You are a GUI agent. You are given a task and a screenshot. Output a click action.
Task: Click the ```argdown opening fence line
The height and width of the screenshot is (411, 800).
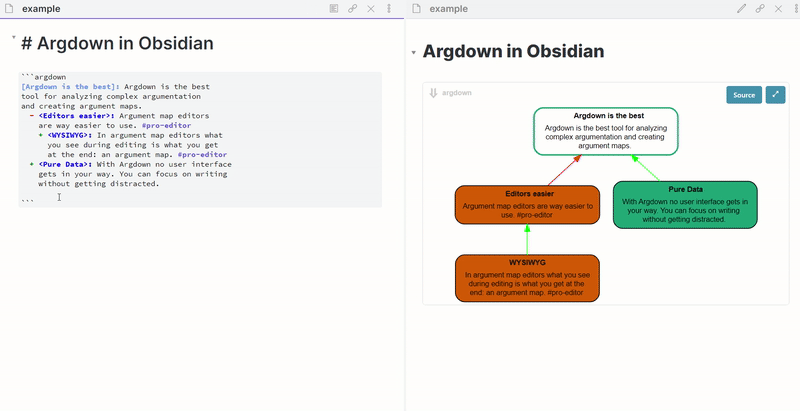pyautogui.click(x=44, y=77)
